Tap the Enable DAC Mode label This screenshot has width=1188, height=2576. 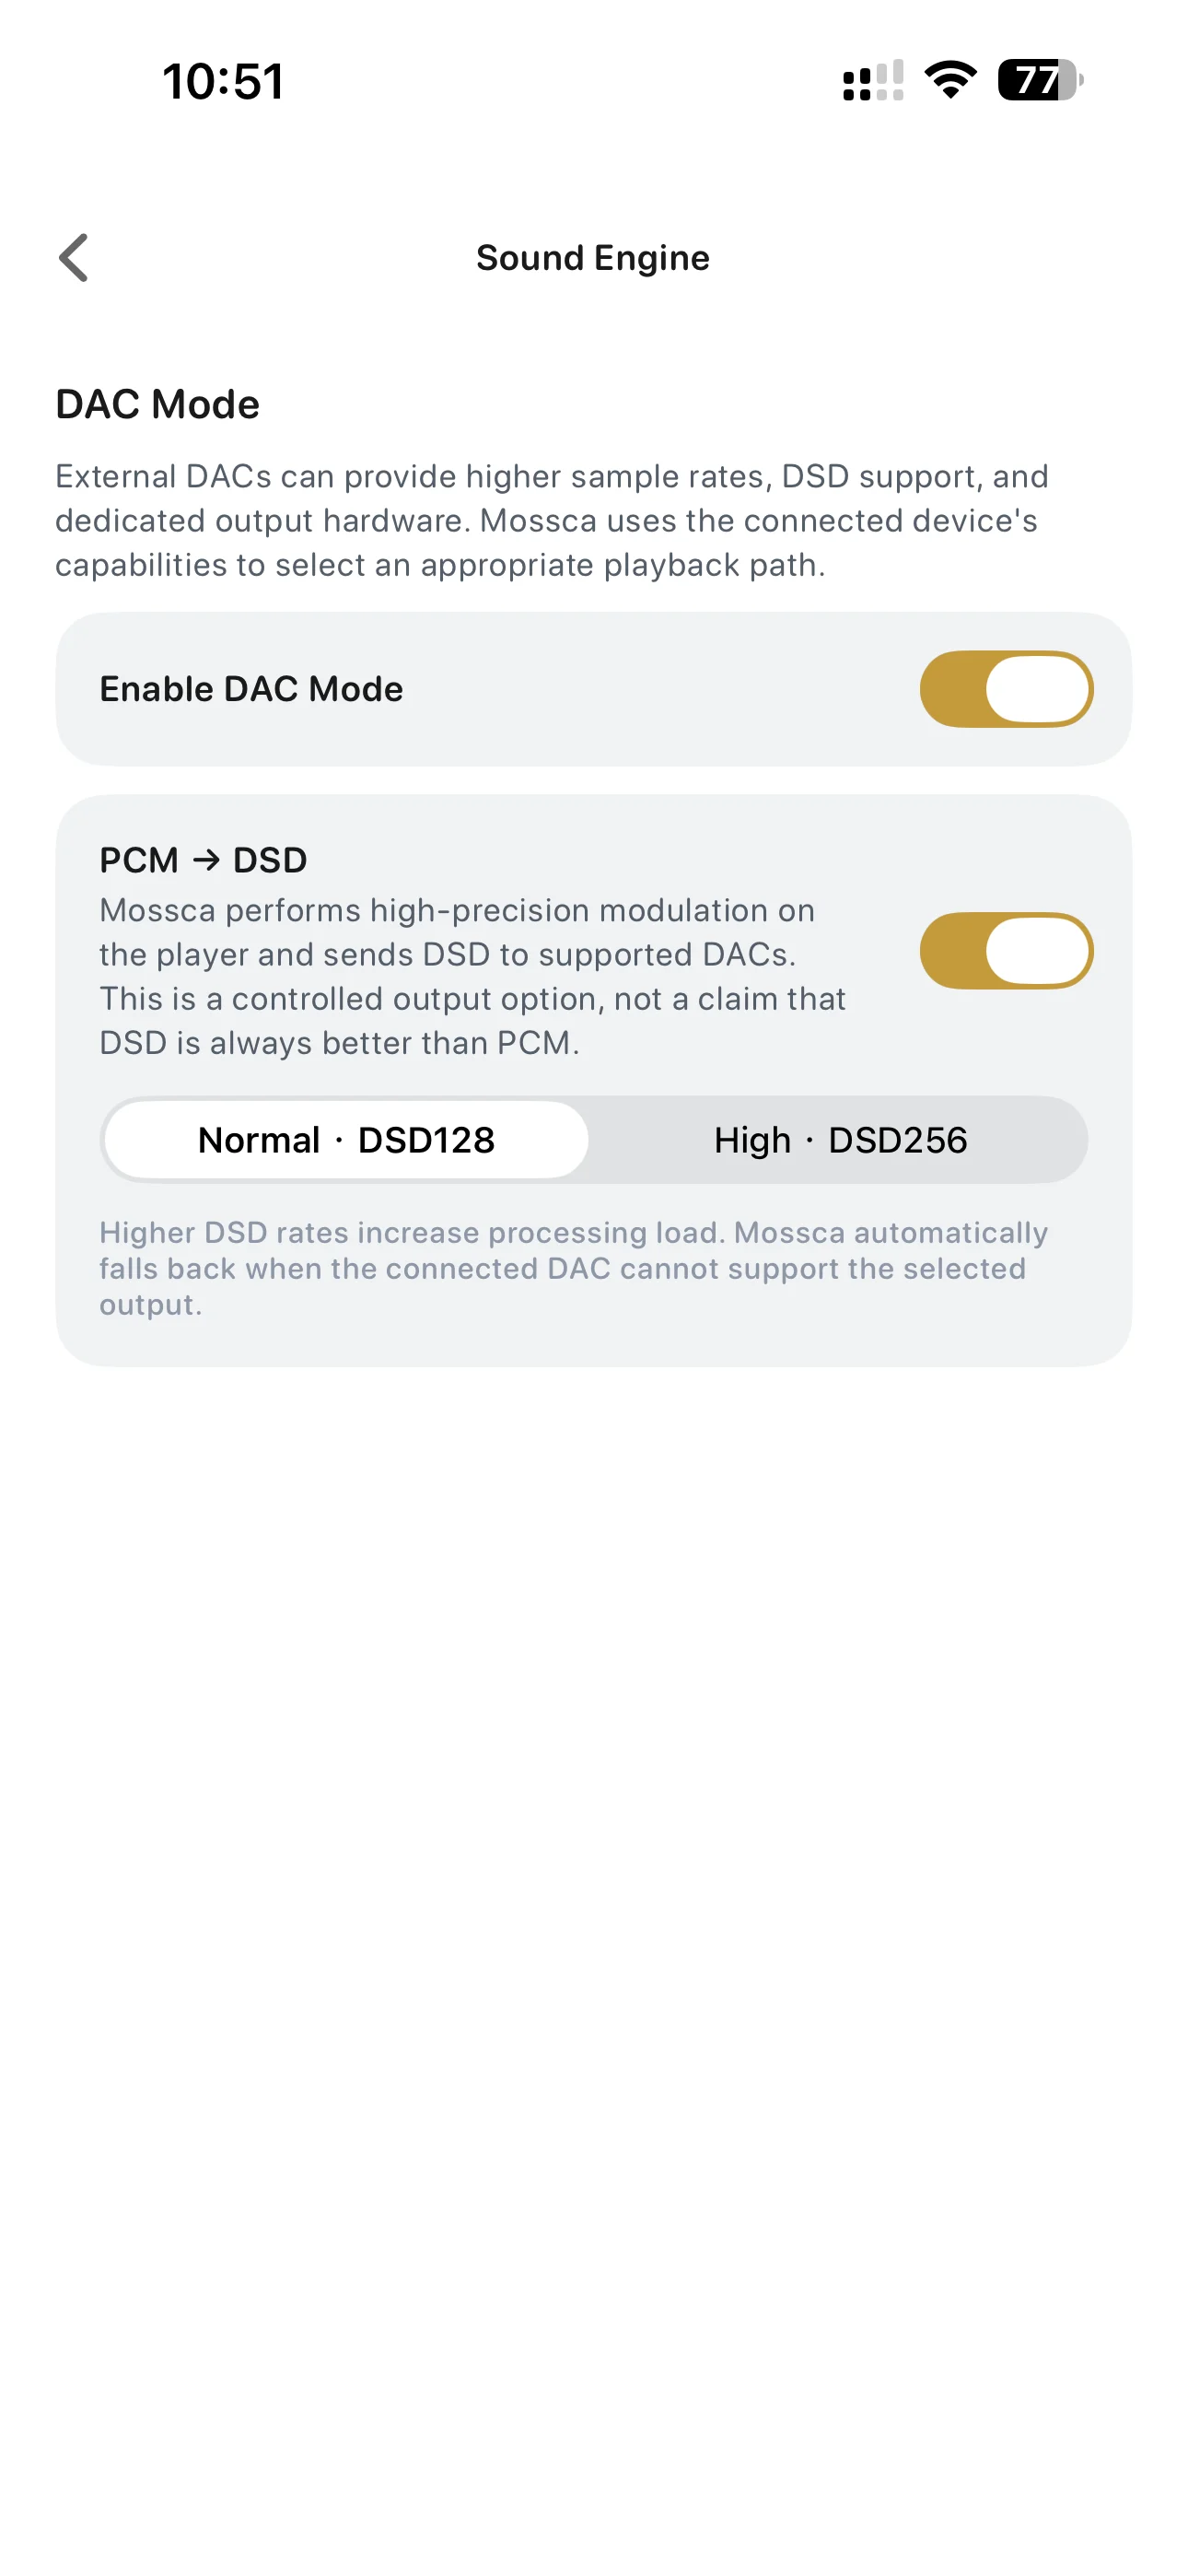pos(251,689)
